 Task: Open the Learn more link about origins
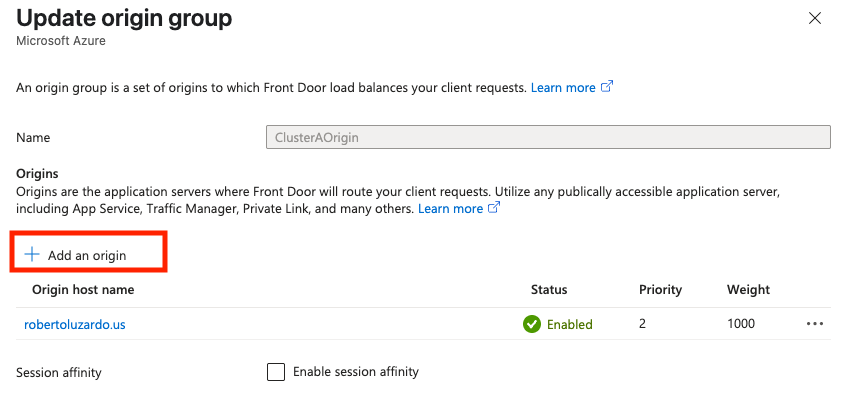point(450,209)
